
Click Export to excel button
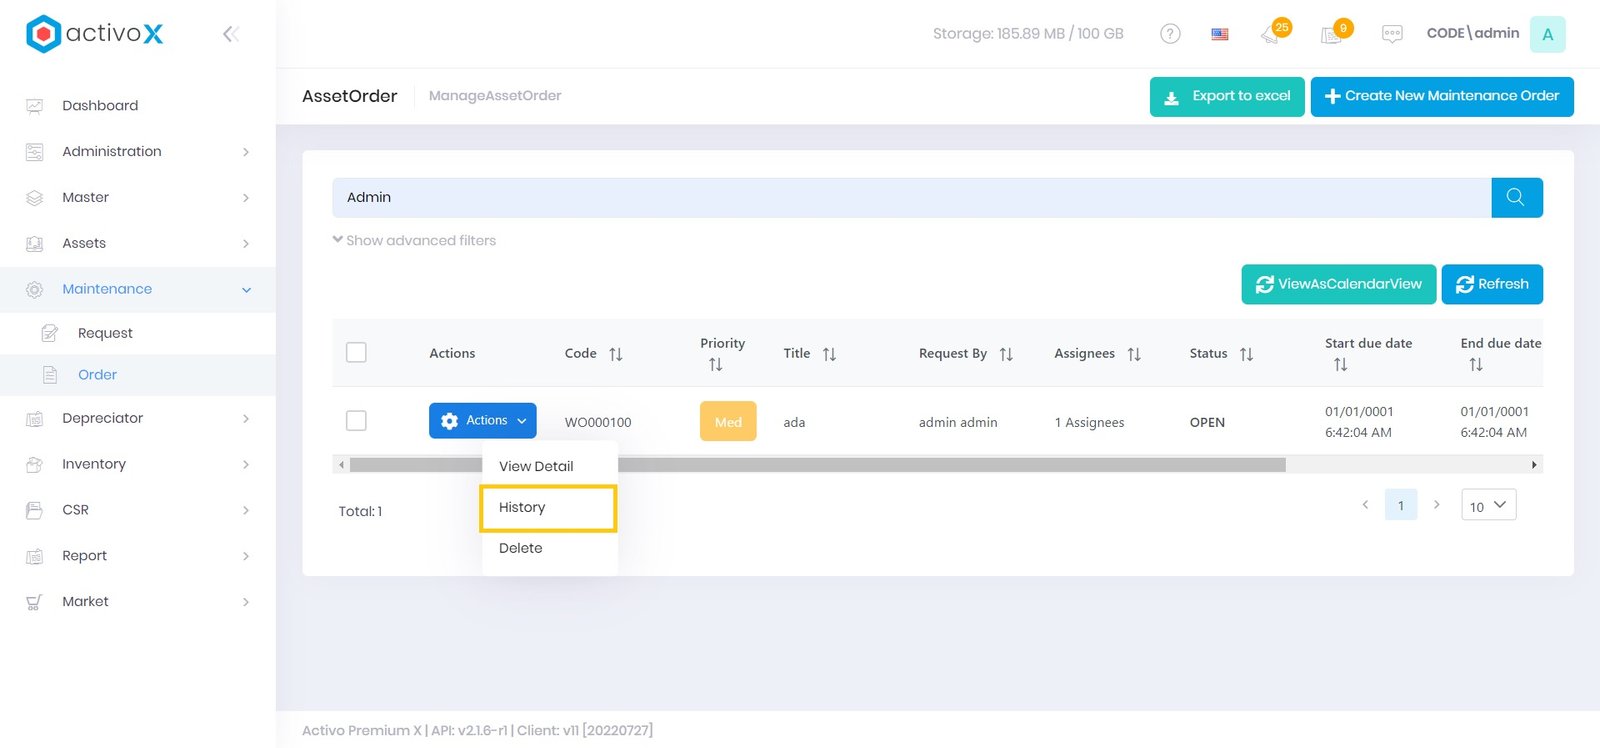click(1227, 96)
